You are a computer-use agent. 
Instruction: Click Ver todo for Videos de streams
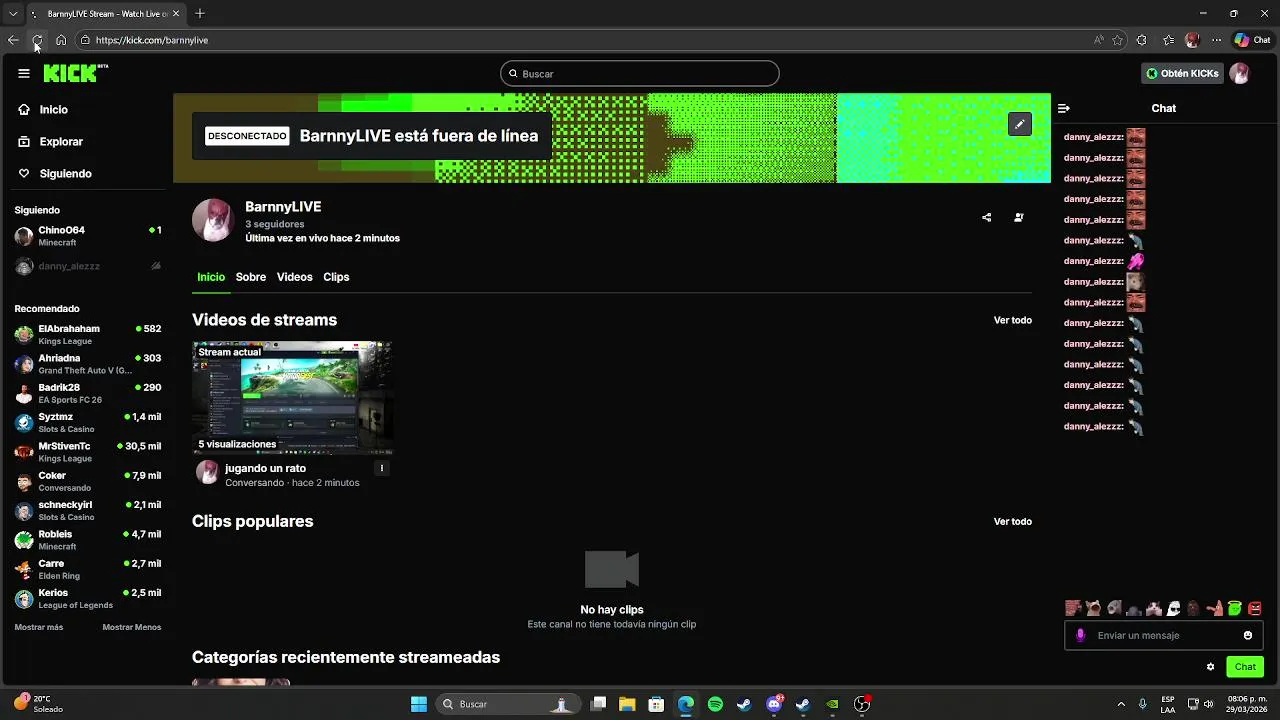[1012, 320]
